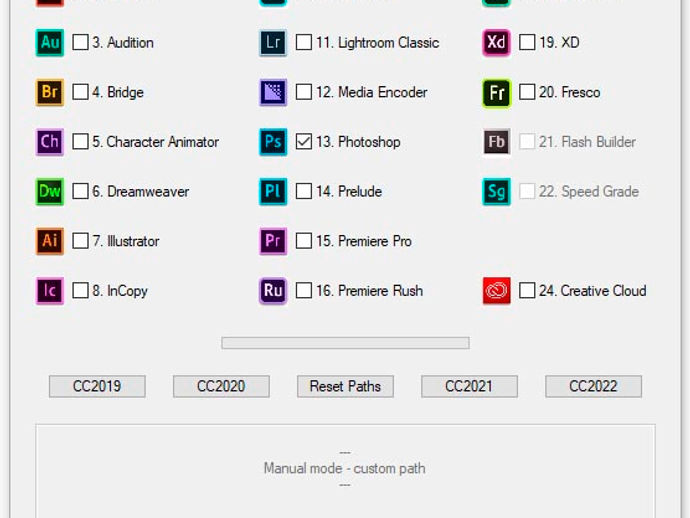
Task: Select the 6. Dreamweaver checkbox
Action: click(80, 191)
